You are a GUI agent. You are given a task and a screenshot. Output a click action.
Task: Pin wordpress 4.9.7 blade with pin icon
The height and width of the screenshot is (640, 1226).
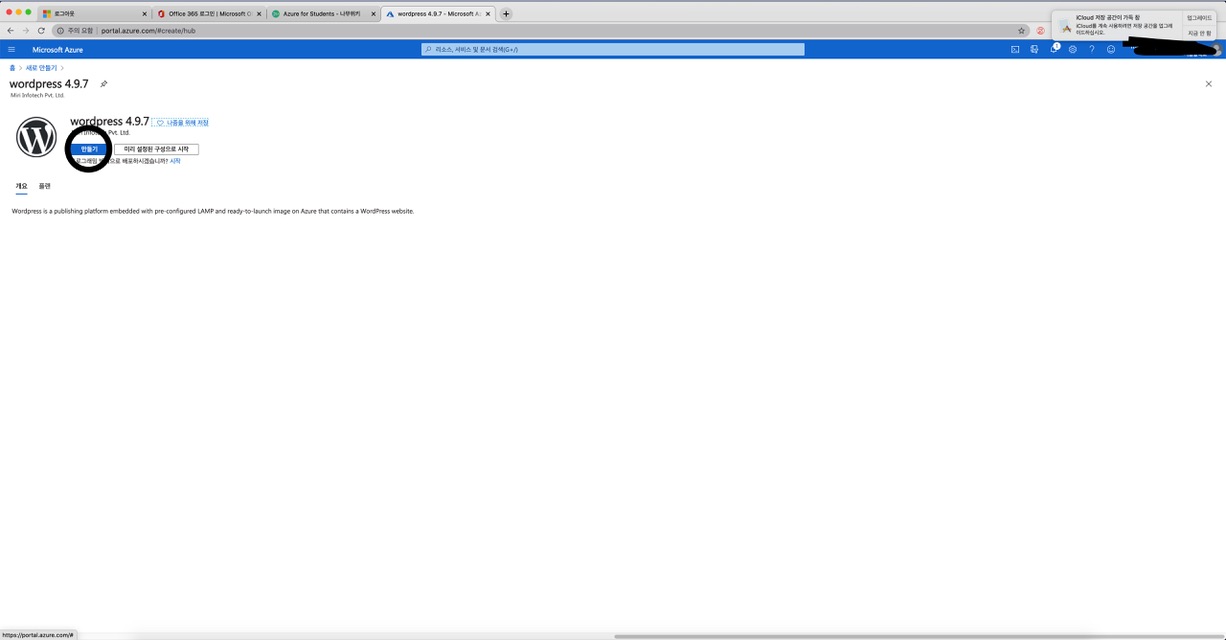pos(103,84)
